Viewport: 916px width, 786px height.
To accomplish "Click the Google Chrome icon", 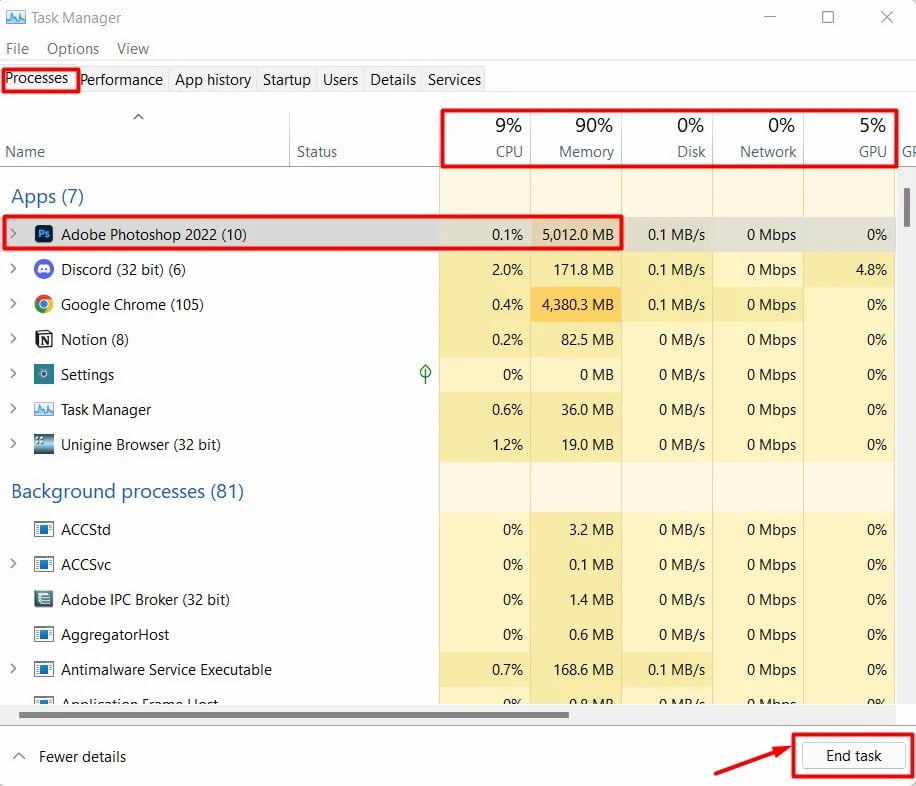I will [44, 304].
